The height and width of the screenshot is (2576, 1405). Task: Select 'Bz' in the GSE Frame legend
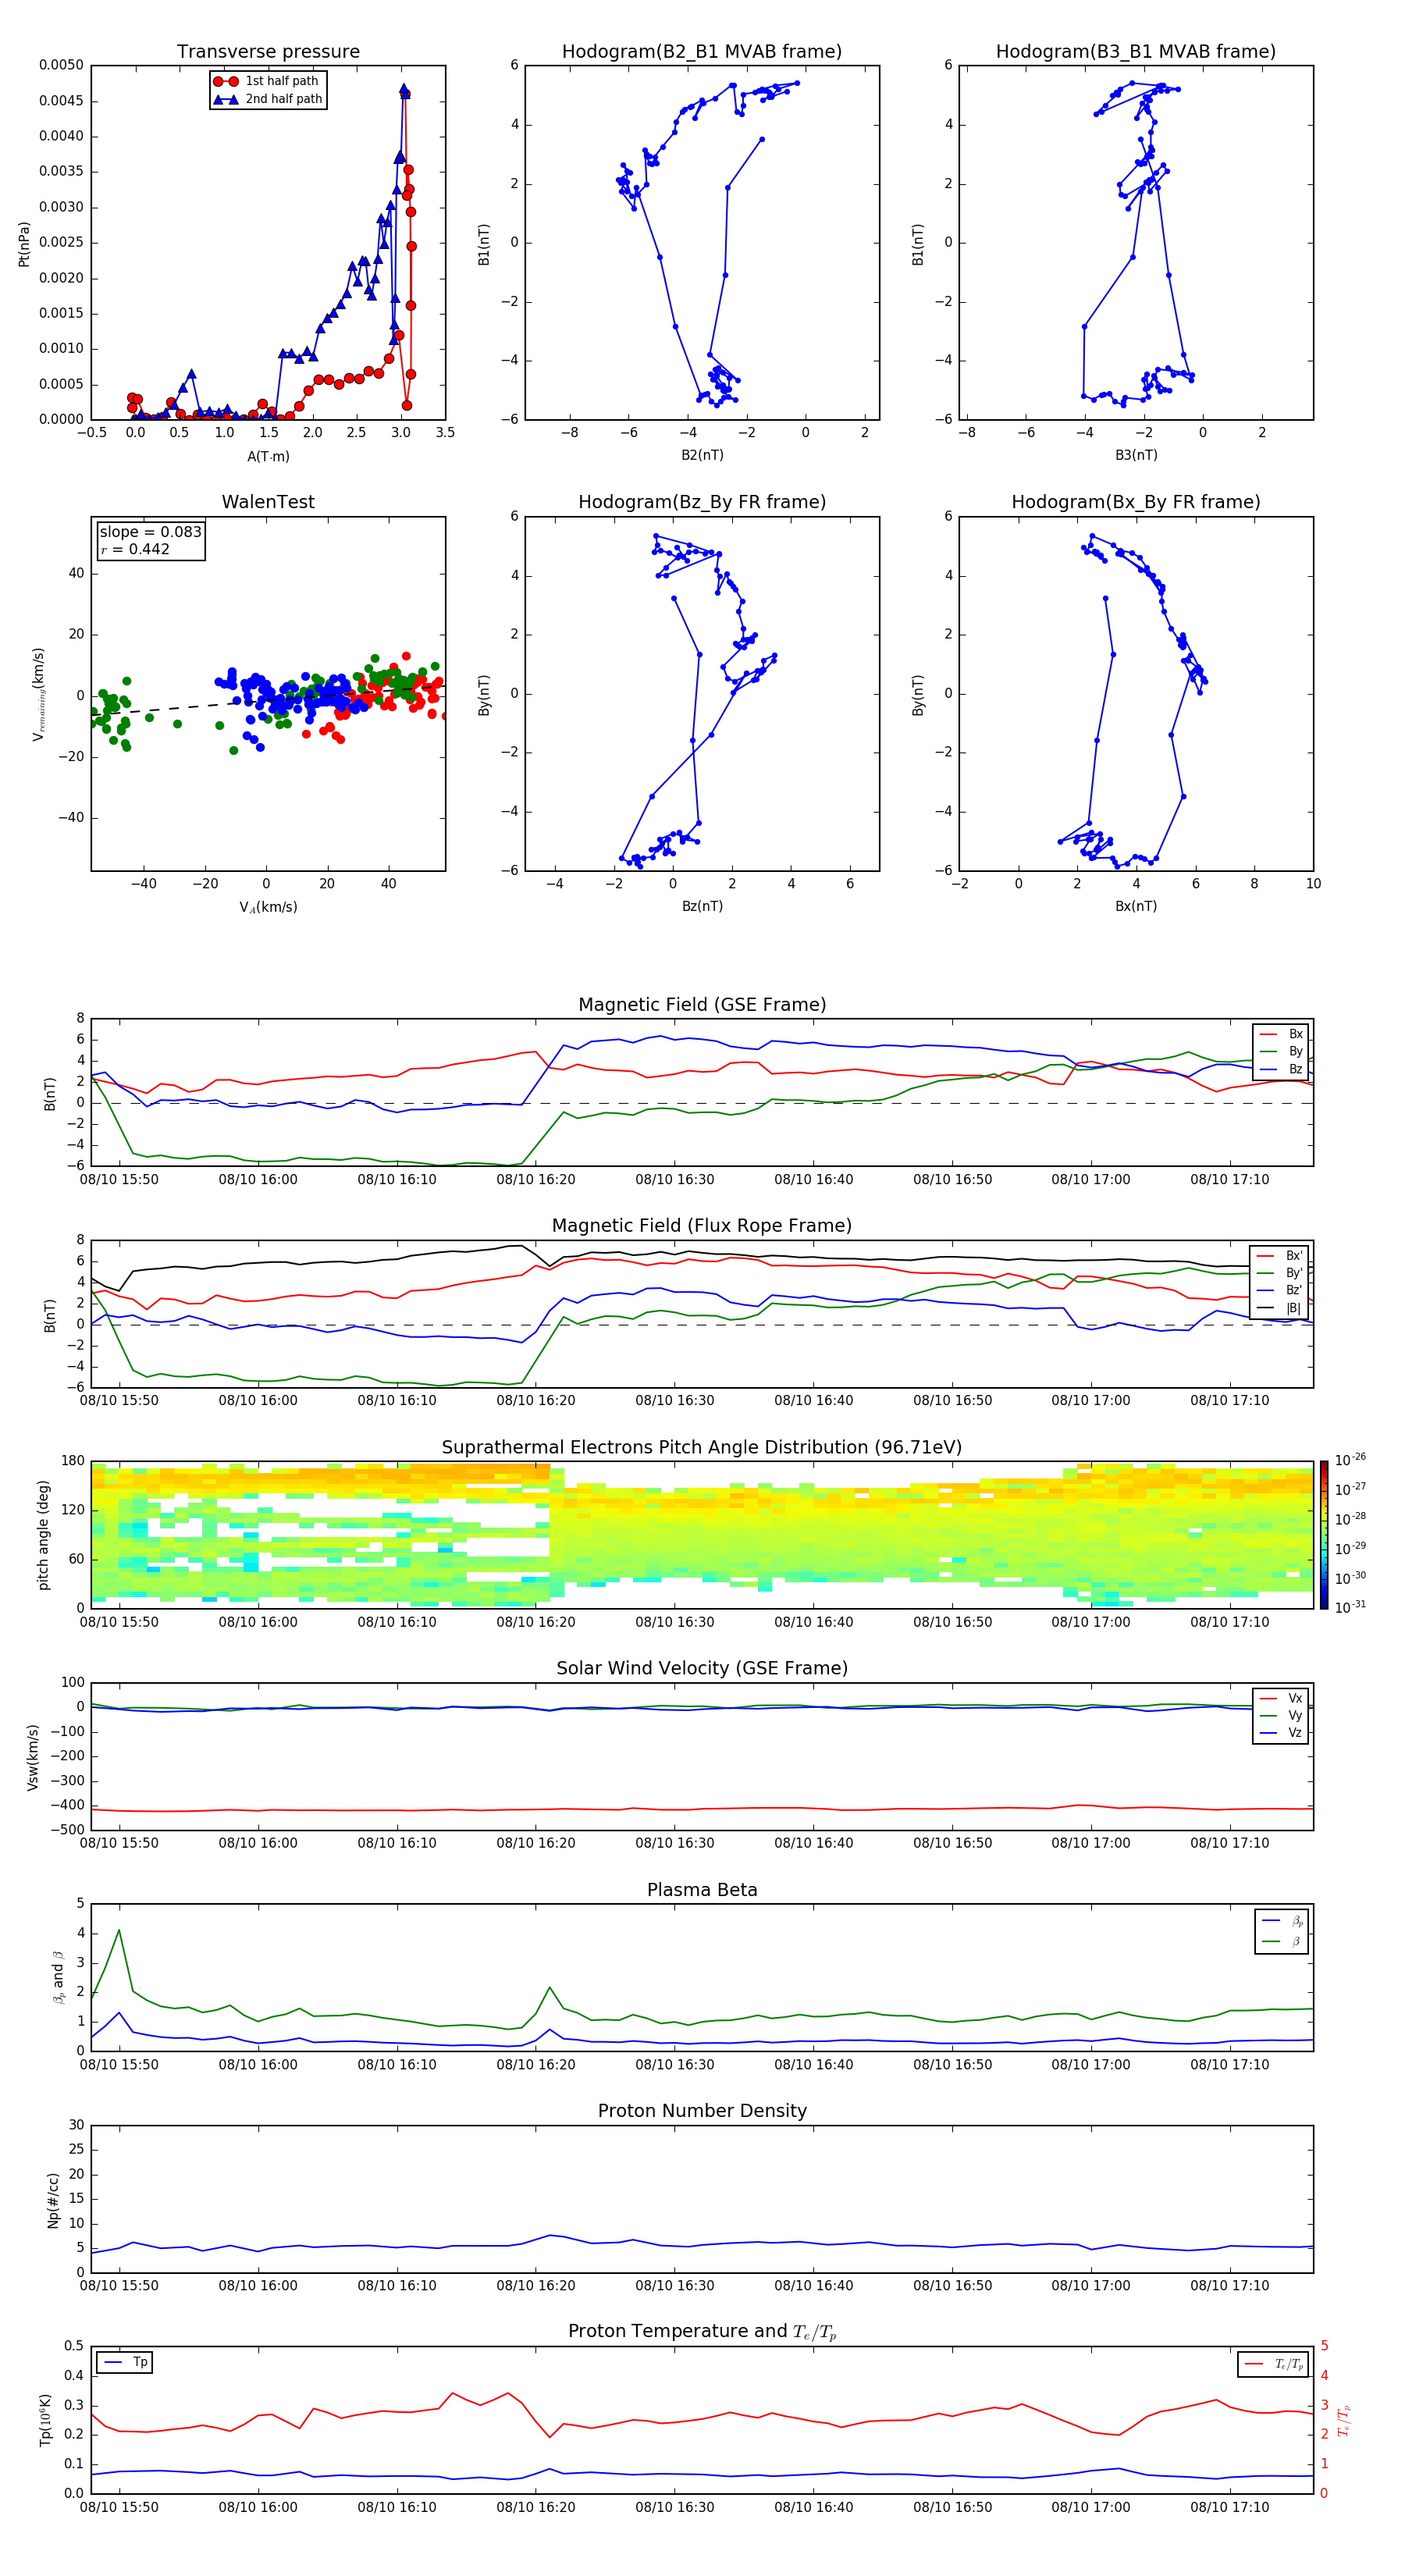pyautogui.click(x=1282, y=1069)
